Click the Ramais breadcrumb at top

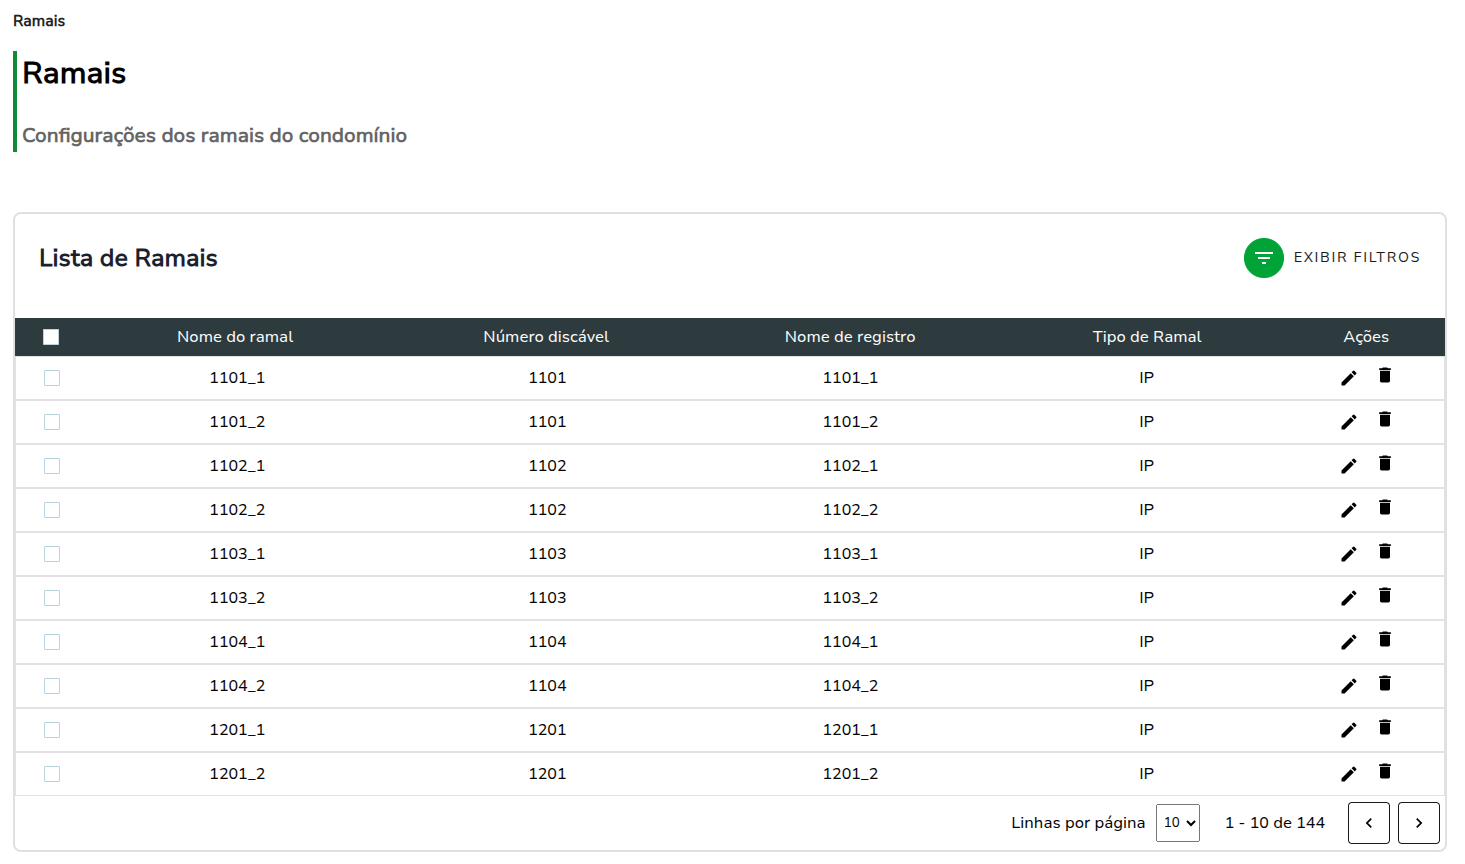(39, 21)
